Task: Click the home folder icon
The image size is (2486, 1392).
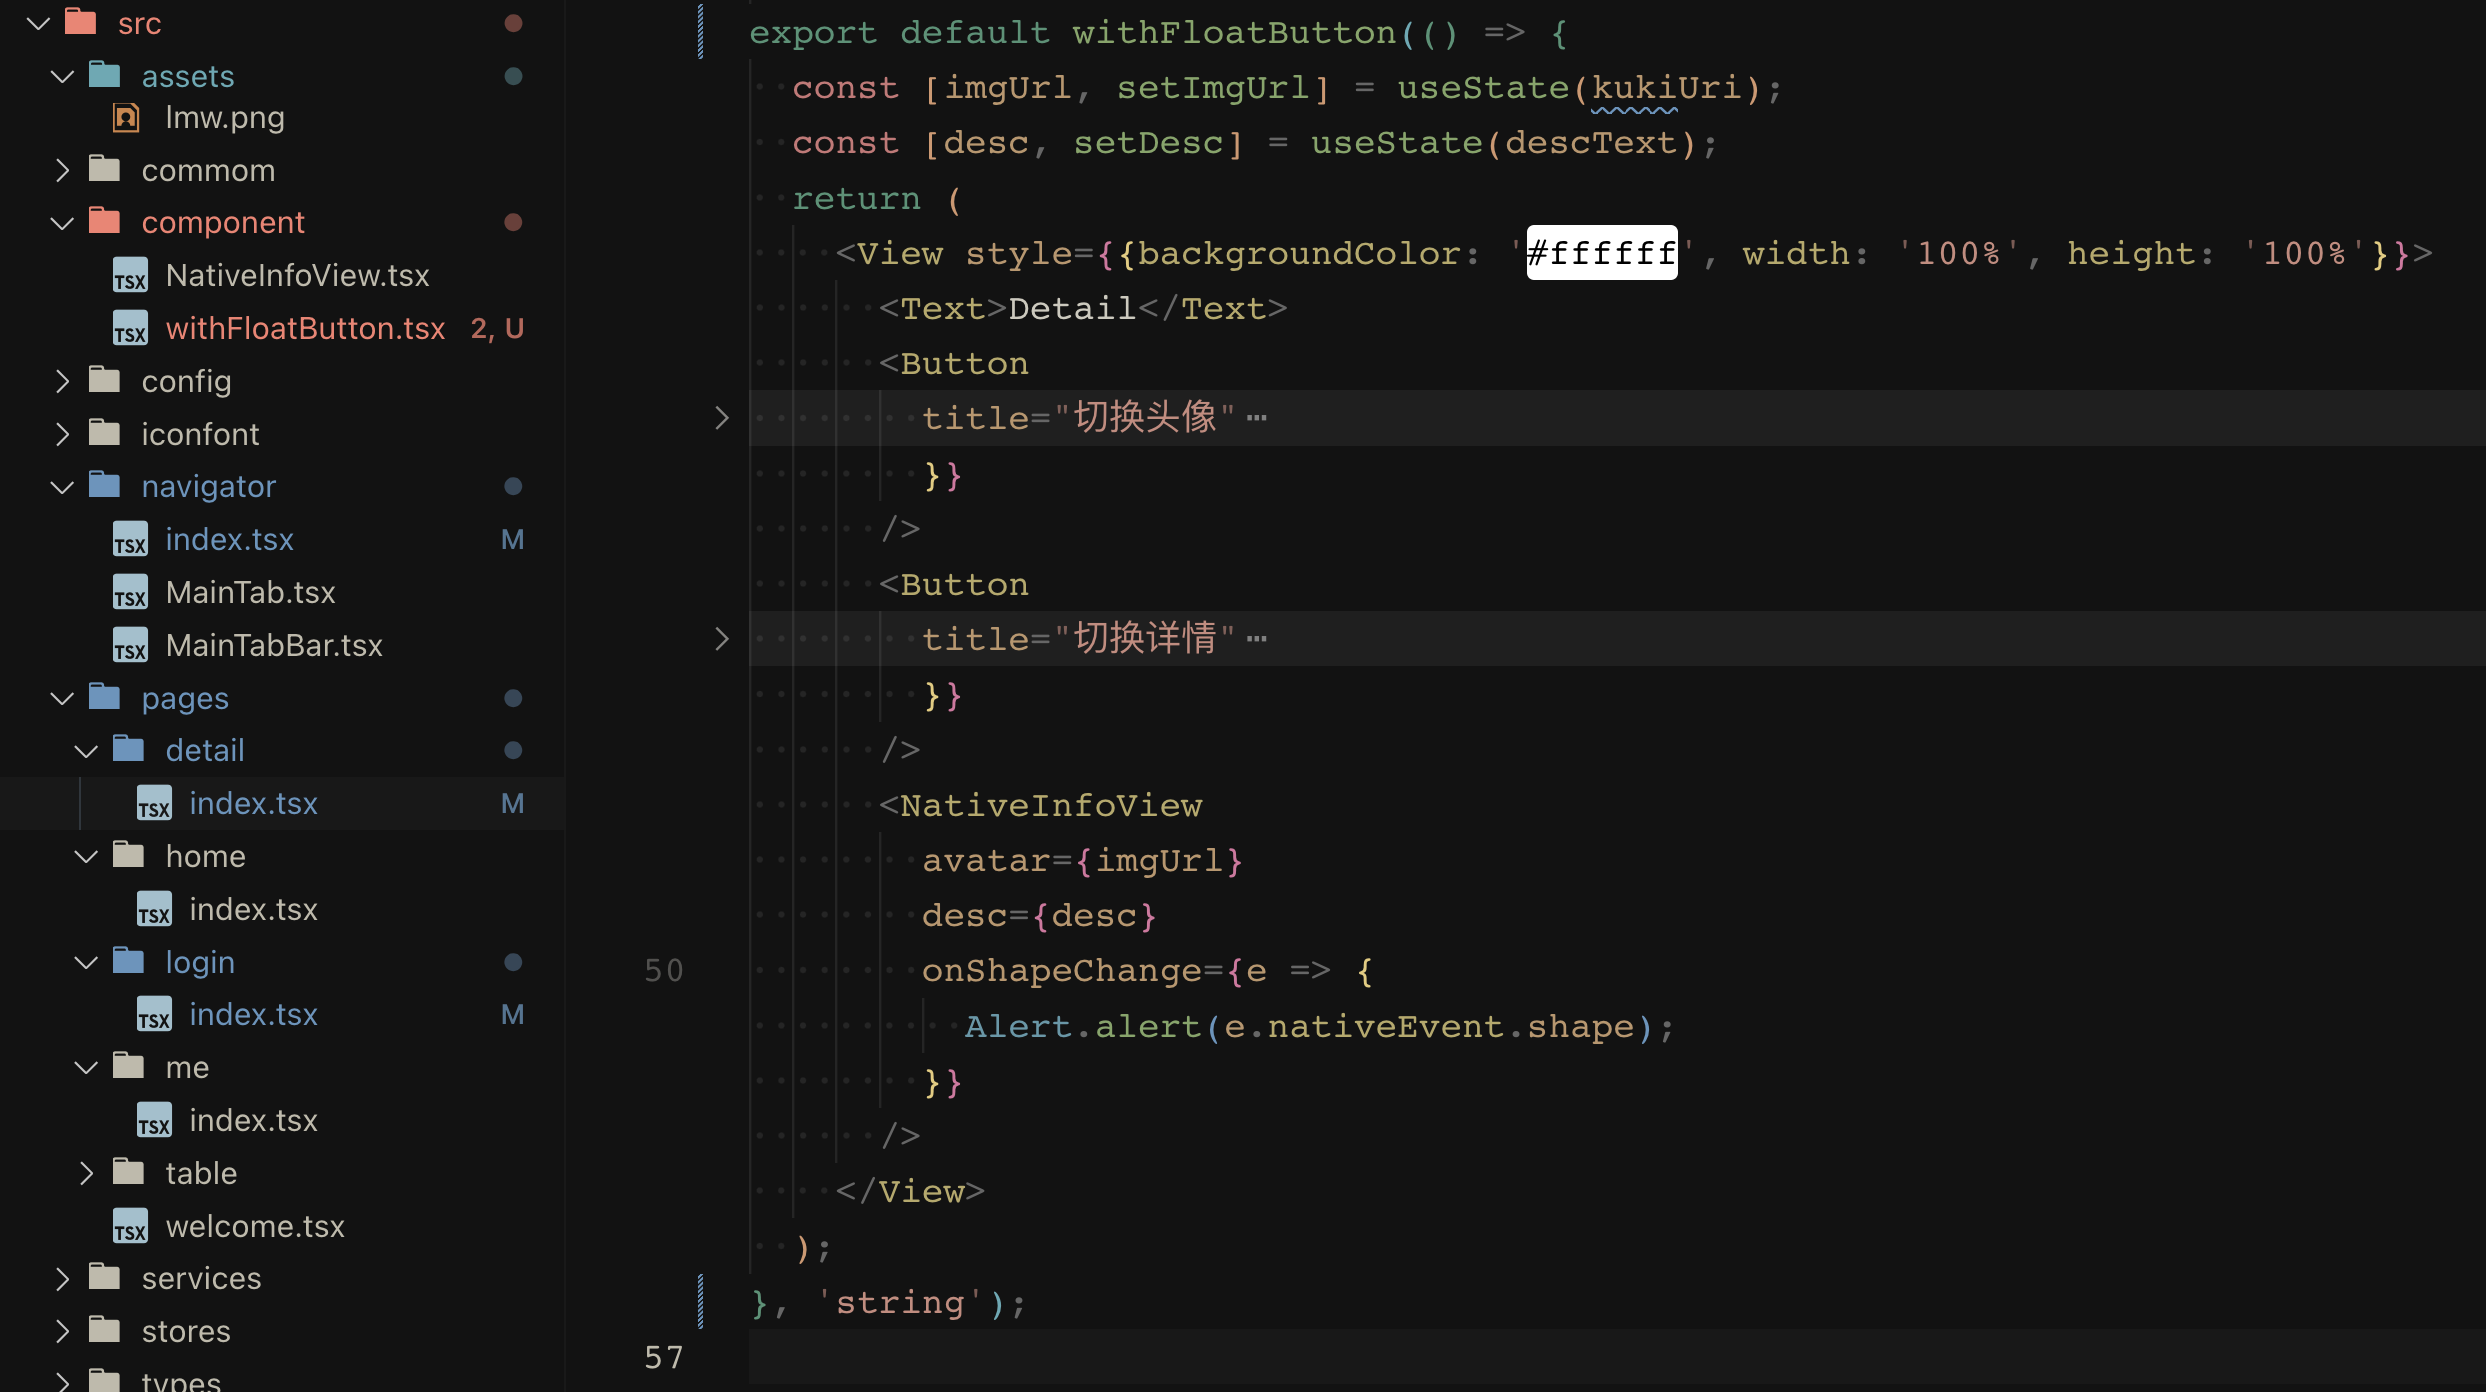Action: 129,855
